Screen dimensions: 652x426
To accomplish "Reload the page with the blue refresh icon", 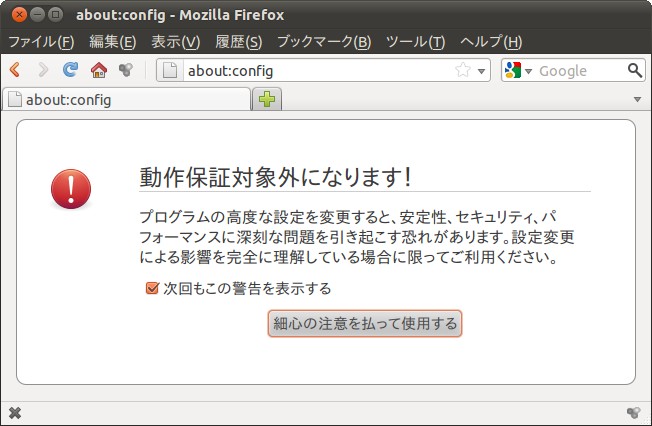I will click(70, 69).
